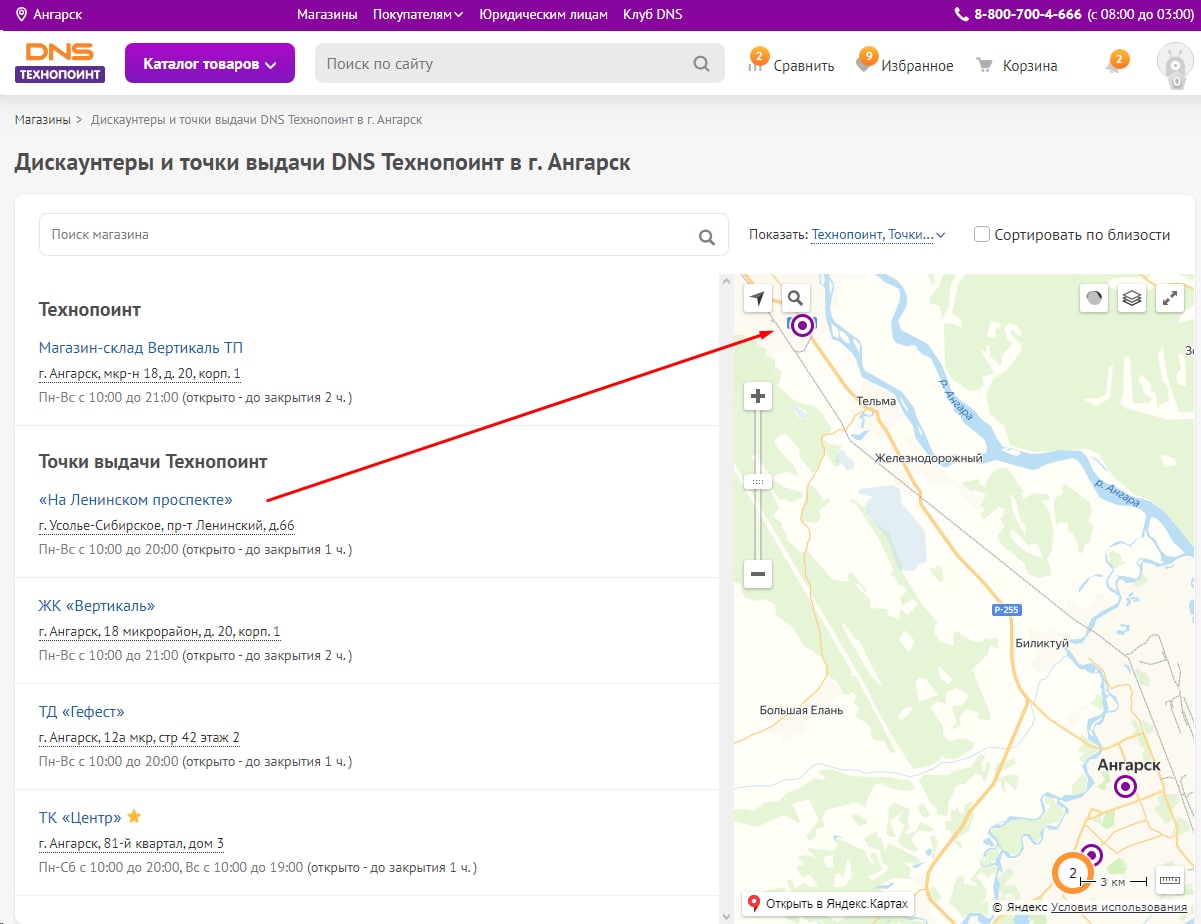The height and width of the screenshot is (924, 1201).
Task: Click address г. Усолье-Сибирское, пр-т Ленинский, д.66
Action: pos(167,526)
